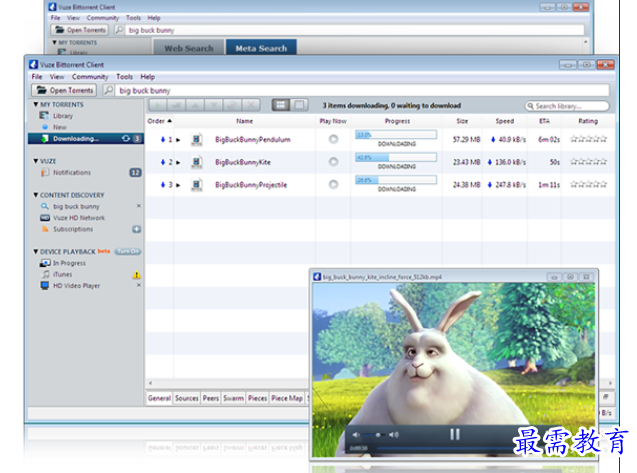Click the refresh icon beside Downloading

[126, 139]
